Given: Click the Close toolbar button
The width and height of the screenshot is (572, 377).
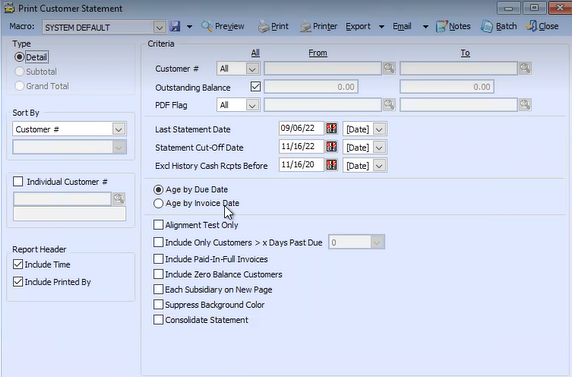Looking at the screenshot, I should pyautogui.click(x=542, y=26).
